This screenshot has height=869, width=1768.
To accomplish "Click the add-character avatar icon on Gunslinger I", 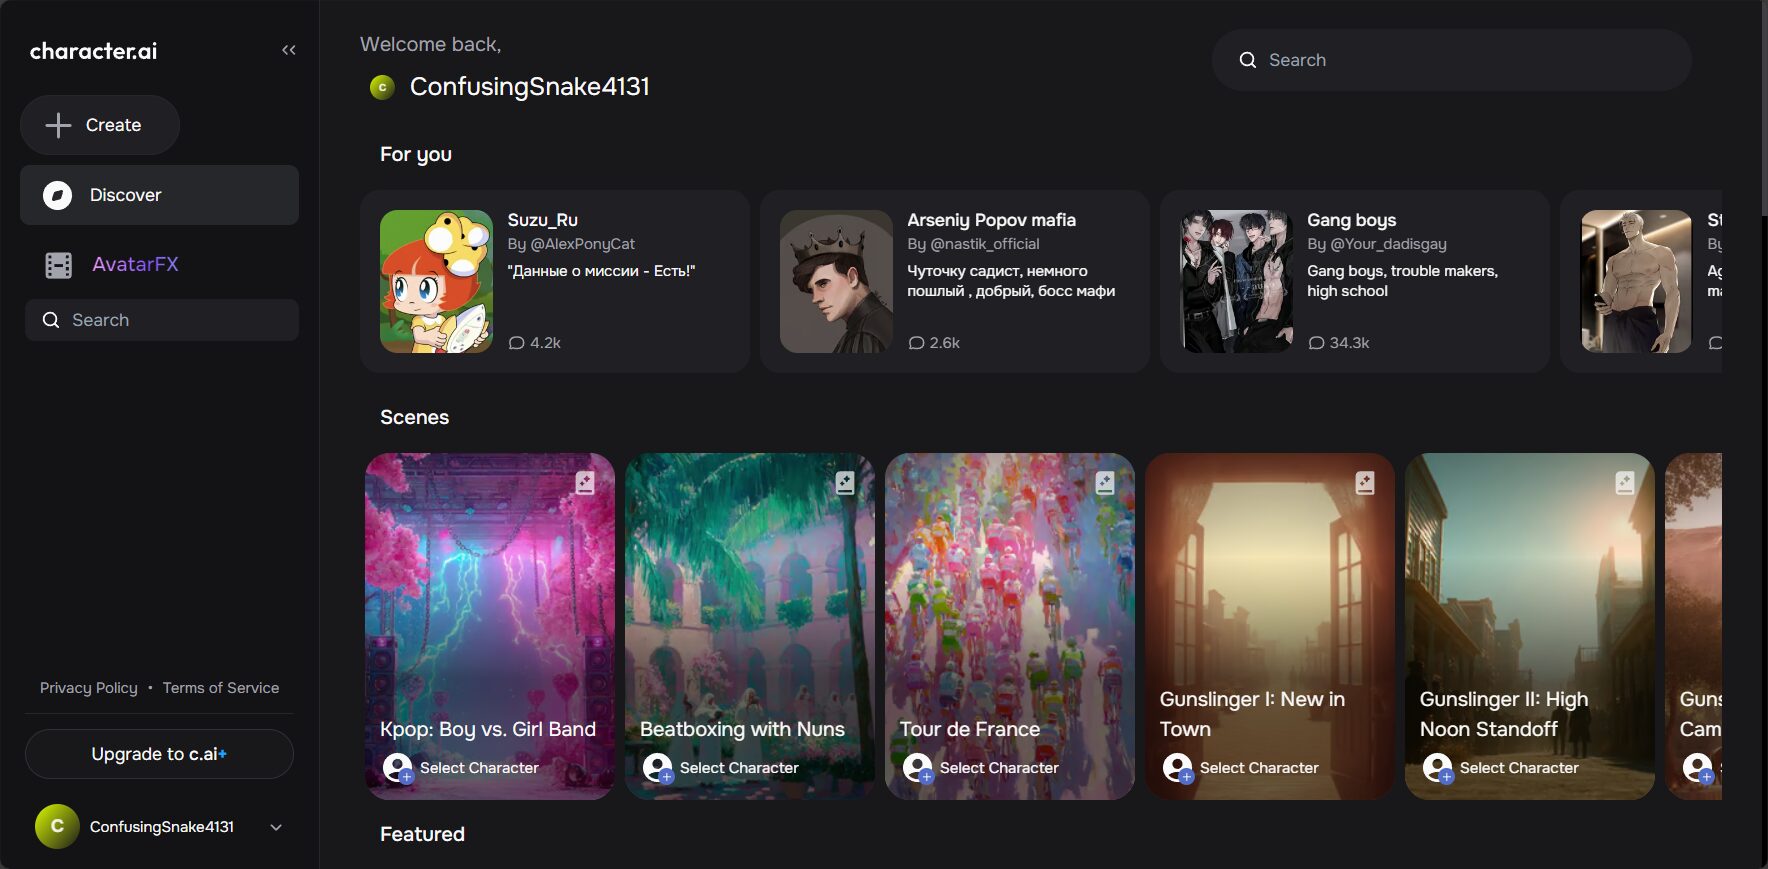I will point(1178,768).
